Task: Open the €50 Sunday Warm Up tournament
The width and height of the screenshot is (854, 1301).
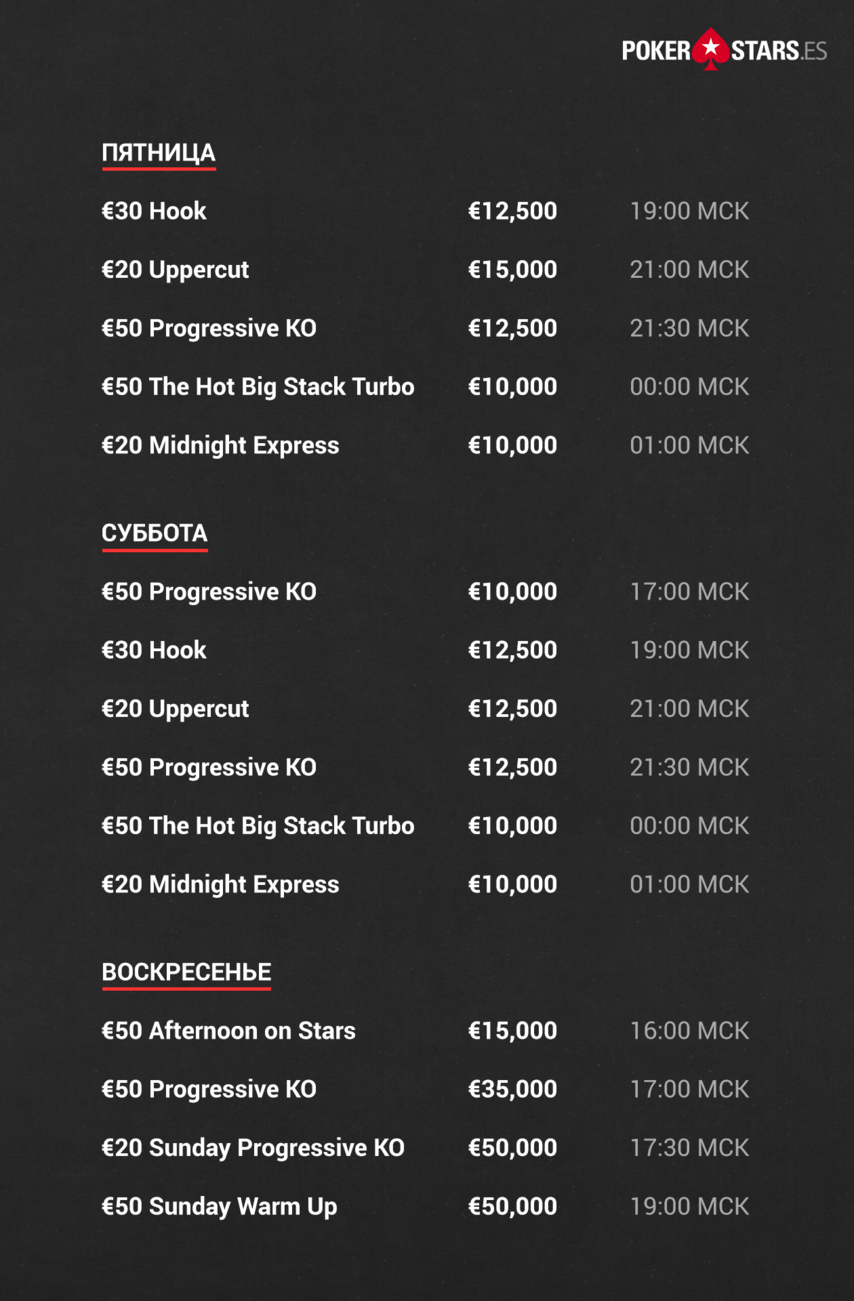Action: [x=220, y=1207]
